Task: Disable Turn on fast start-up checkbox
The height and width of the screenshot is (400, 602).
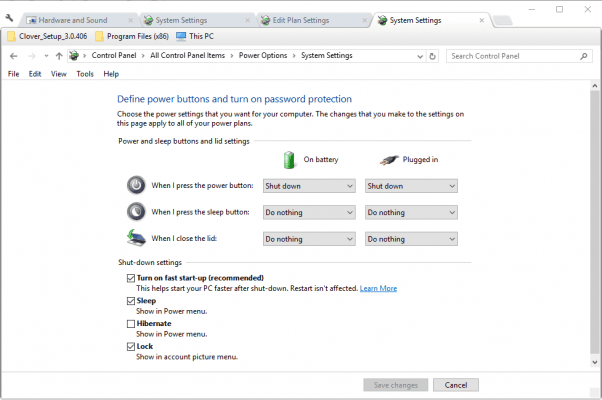Action: (131, 277)
